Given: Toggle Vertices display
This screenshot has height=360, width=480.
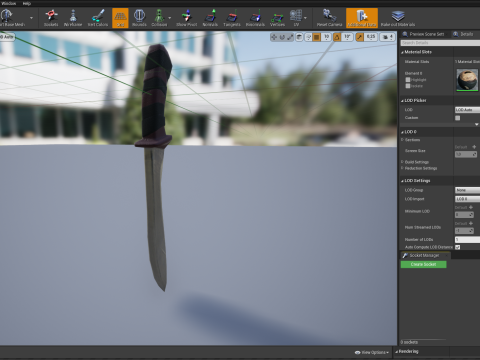Looking at the screenshot, I should [x=277, y=18].
